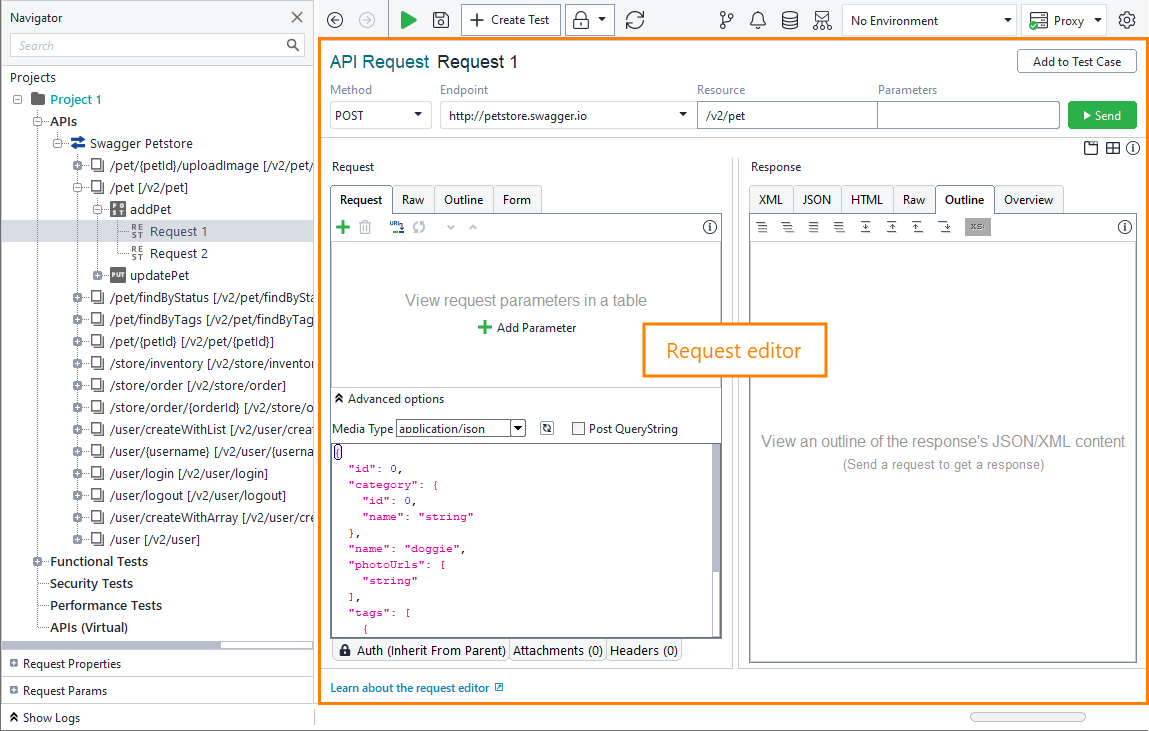Collapse the Swagger Petstore tree node
The width and height of the screenshot is (1149, 731).
59,143
